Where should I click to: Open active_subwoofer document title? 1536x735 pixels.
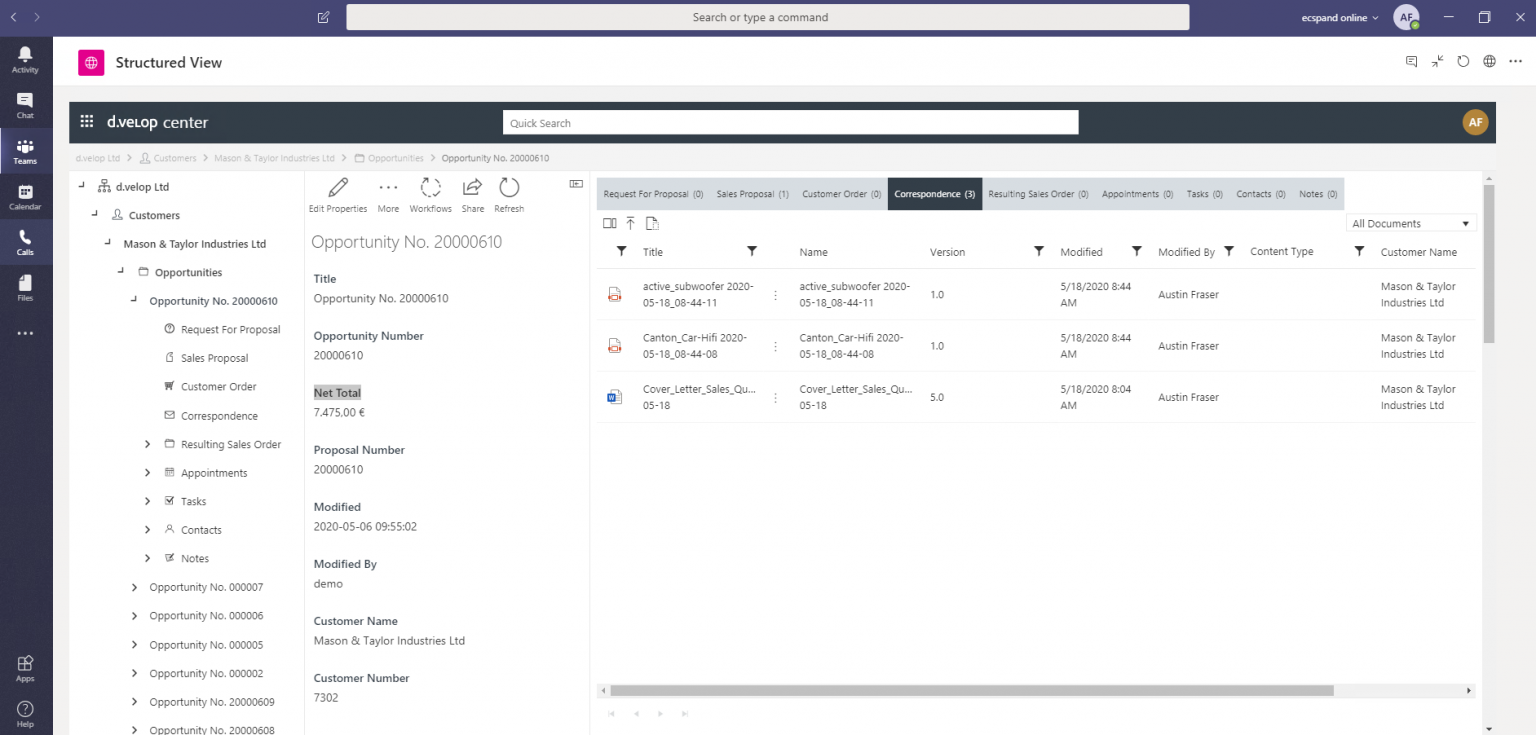tap(698, 294)
